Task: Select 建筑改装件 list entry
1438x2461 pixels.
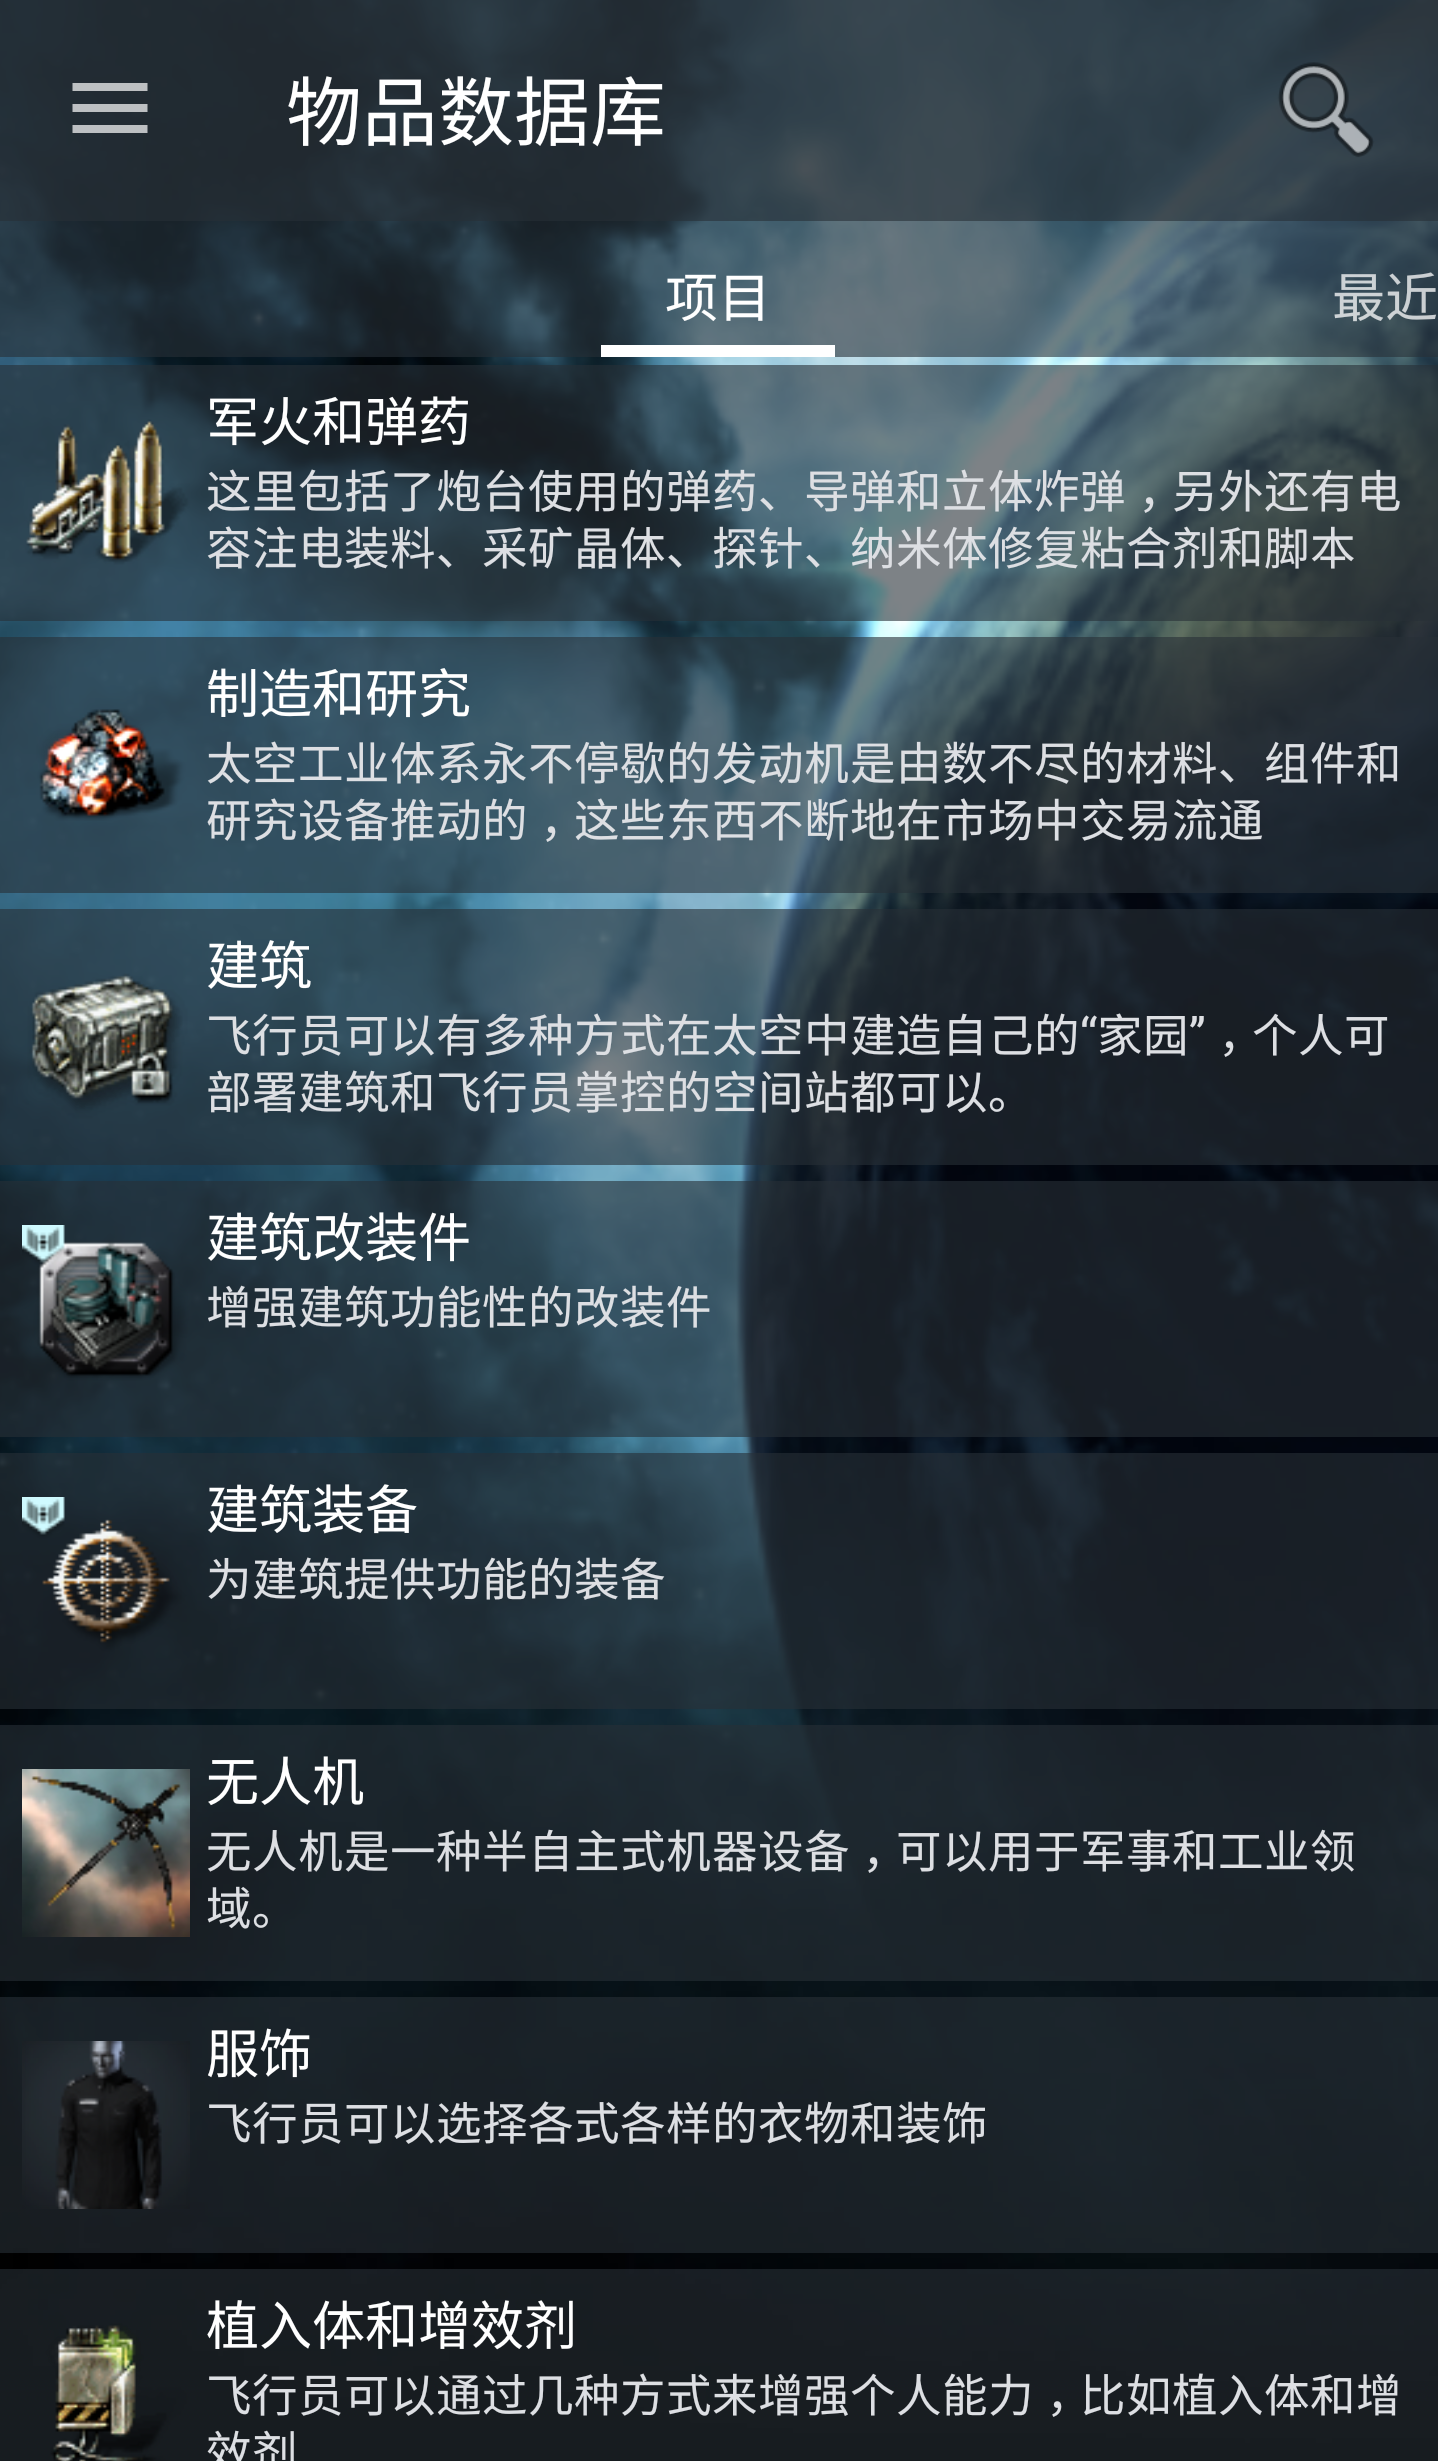Action: tap(719, 1309)
